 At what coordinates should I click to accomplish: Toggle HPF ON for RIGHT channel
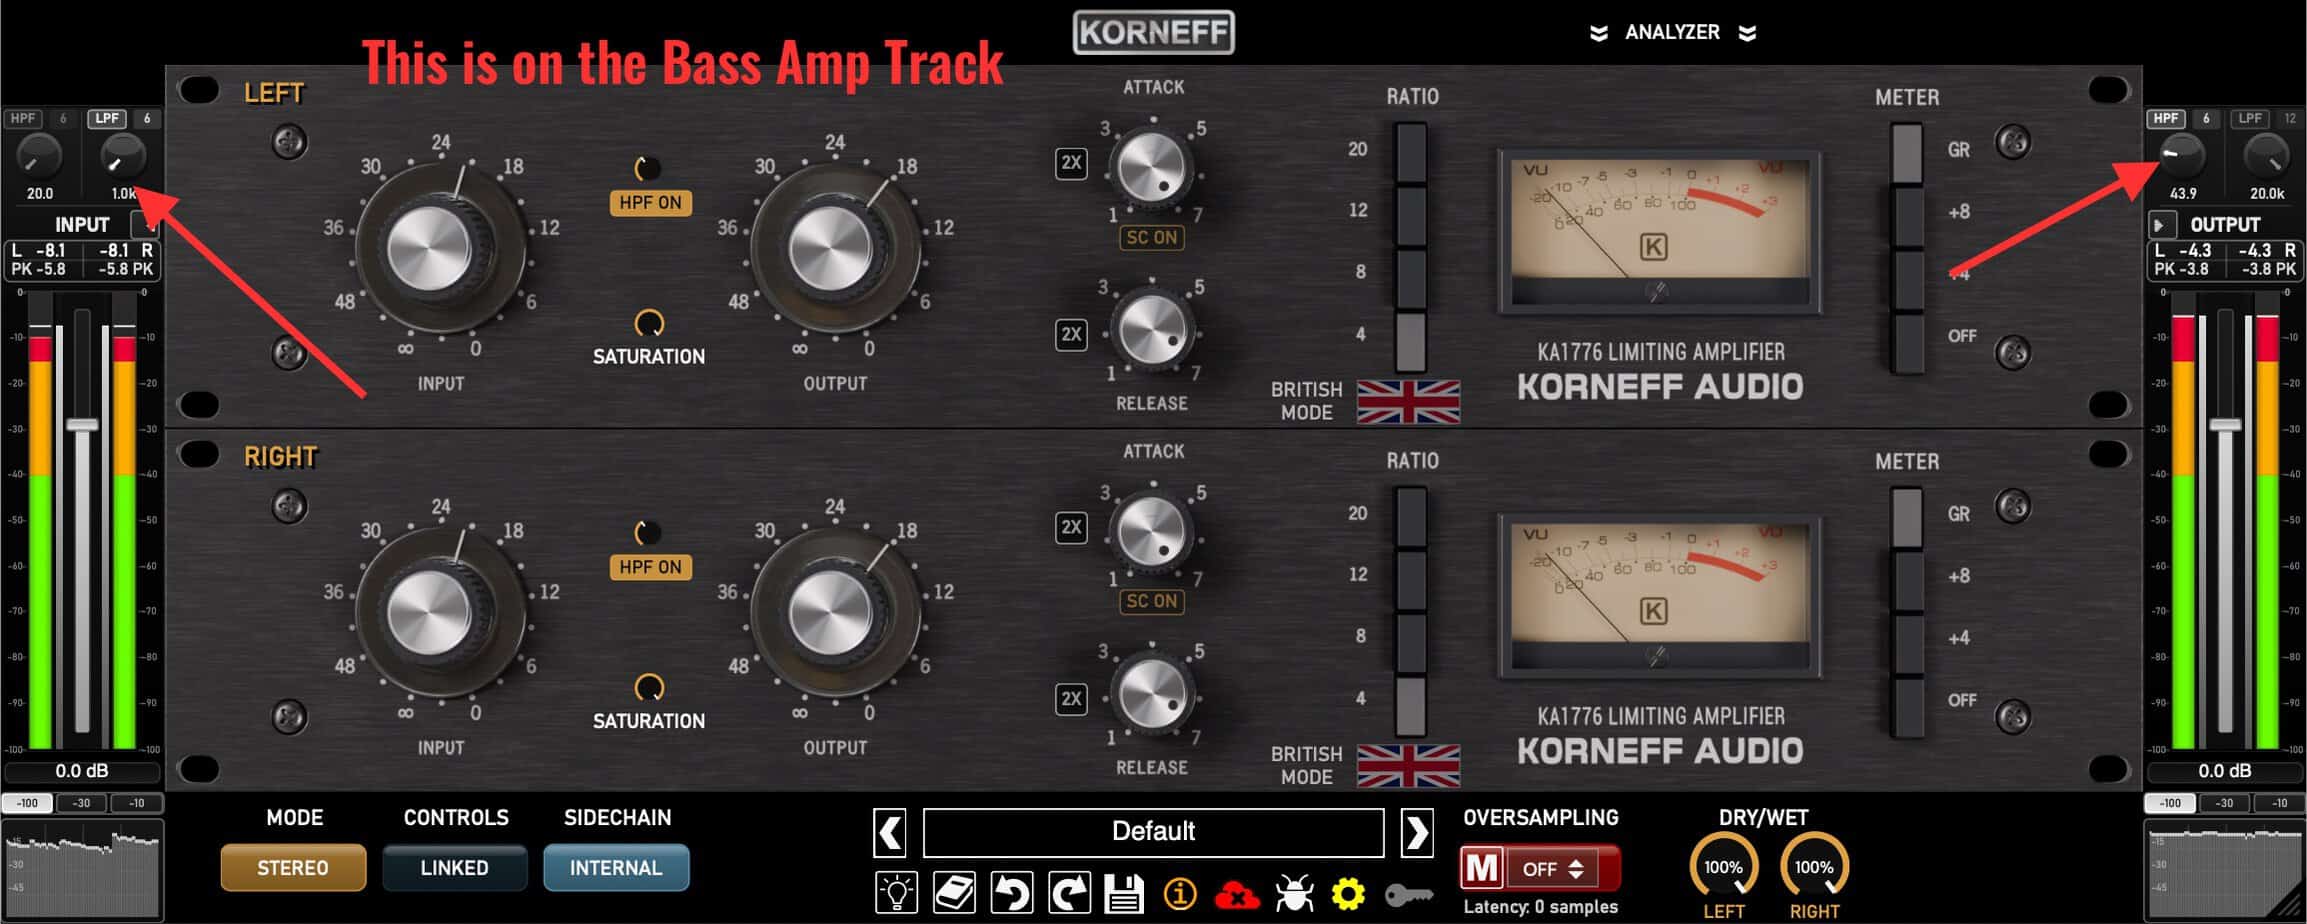650,567
